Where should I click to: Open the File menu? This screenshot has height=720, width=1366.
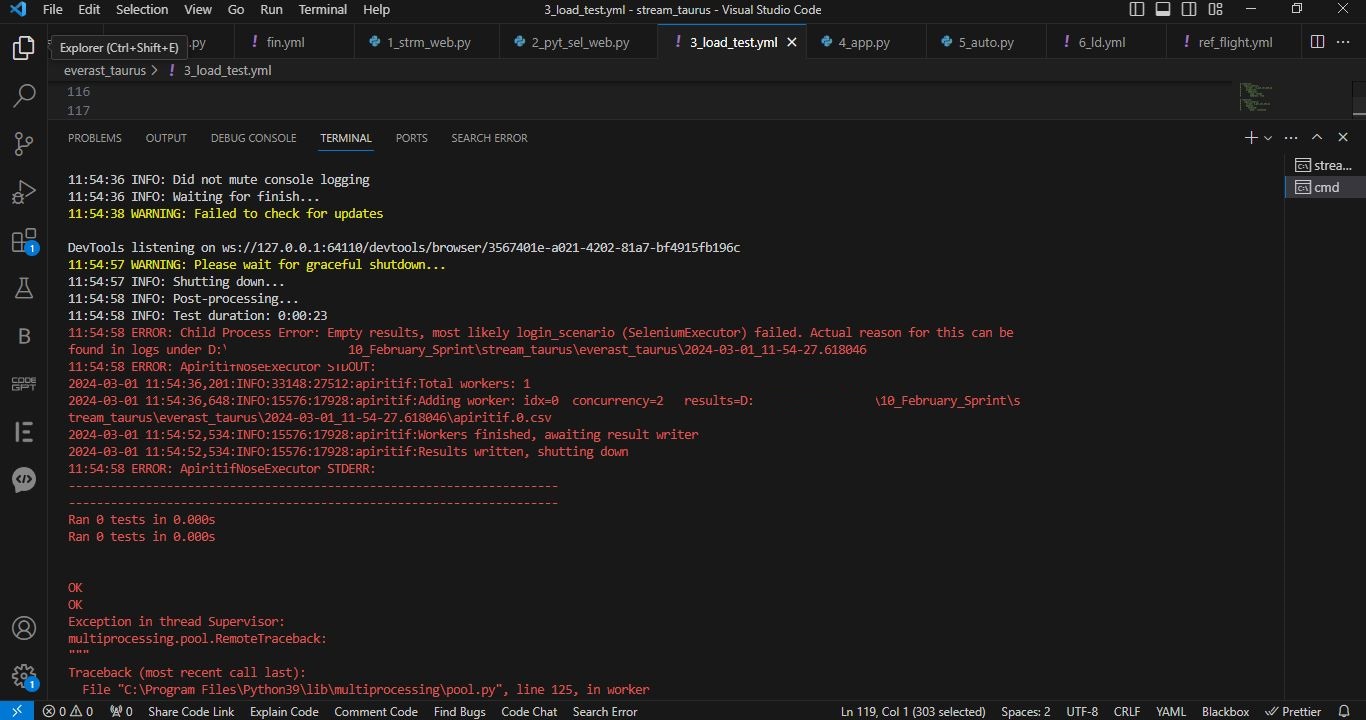click(52, 9)
